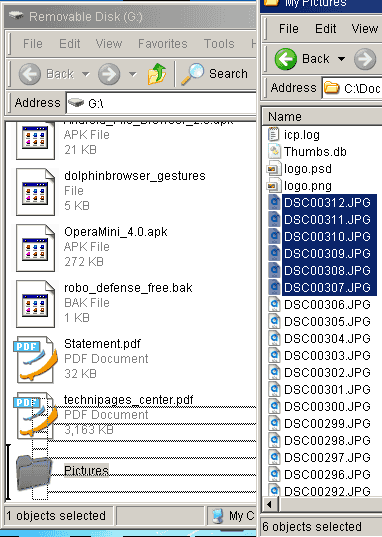Click highlighted DSC00309.JPG
Image resolution: width=382 pixels, height=537 pixels.
327,253
